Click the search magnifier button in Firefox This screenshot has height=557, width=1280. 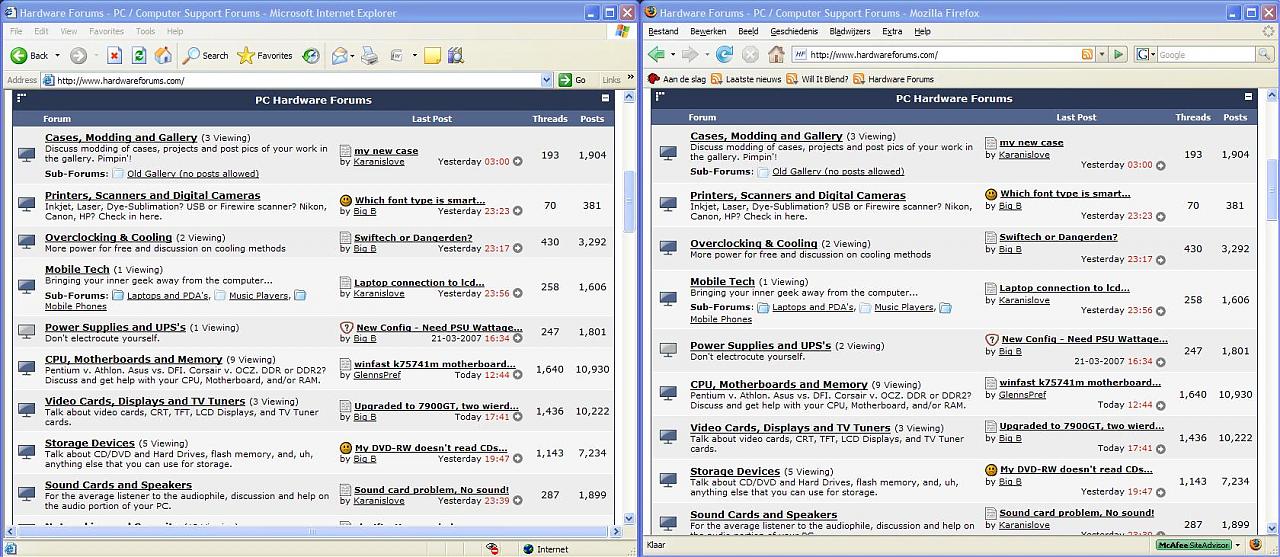[x=1267, y=54]
